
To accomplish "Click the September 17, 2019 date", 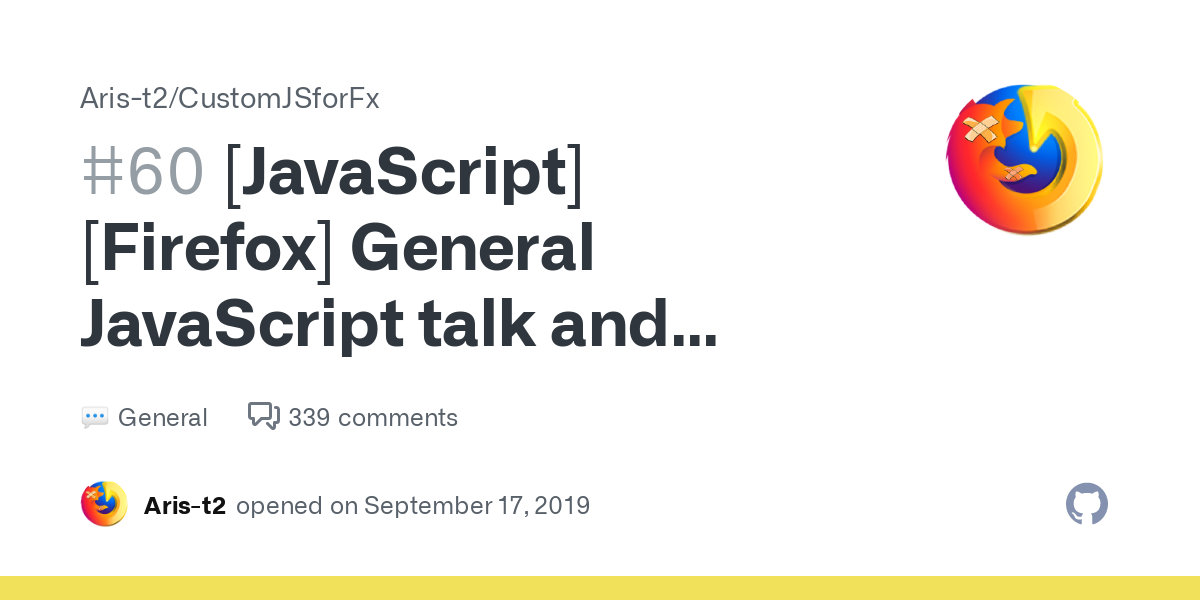I will [x=477, y=506].
